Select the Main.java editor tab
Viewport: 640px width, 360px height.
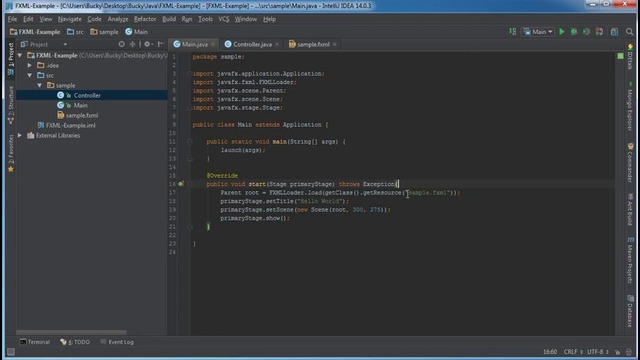click(x=194, y=44)
